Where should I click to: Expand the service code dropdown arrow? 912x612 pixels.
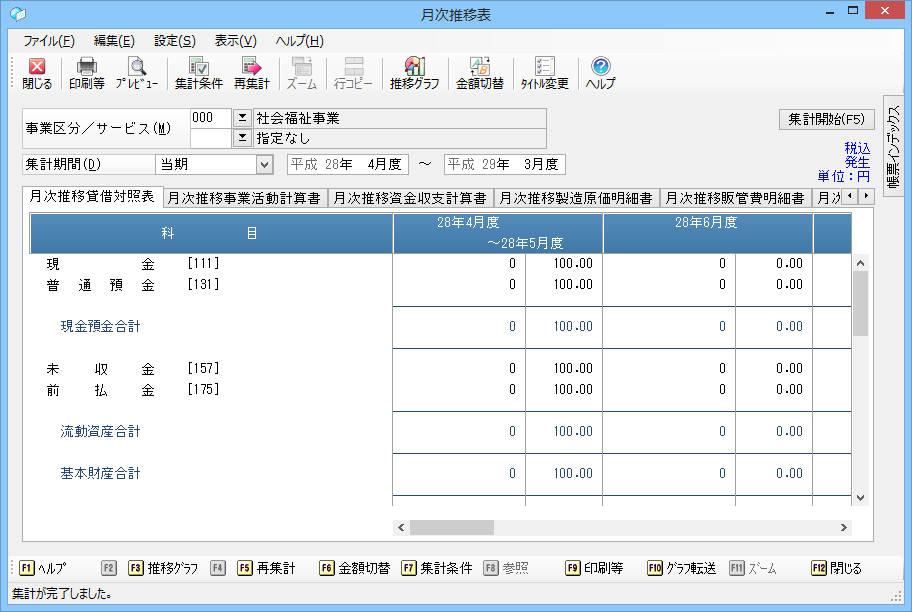click(x=241, y=138)
